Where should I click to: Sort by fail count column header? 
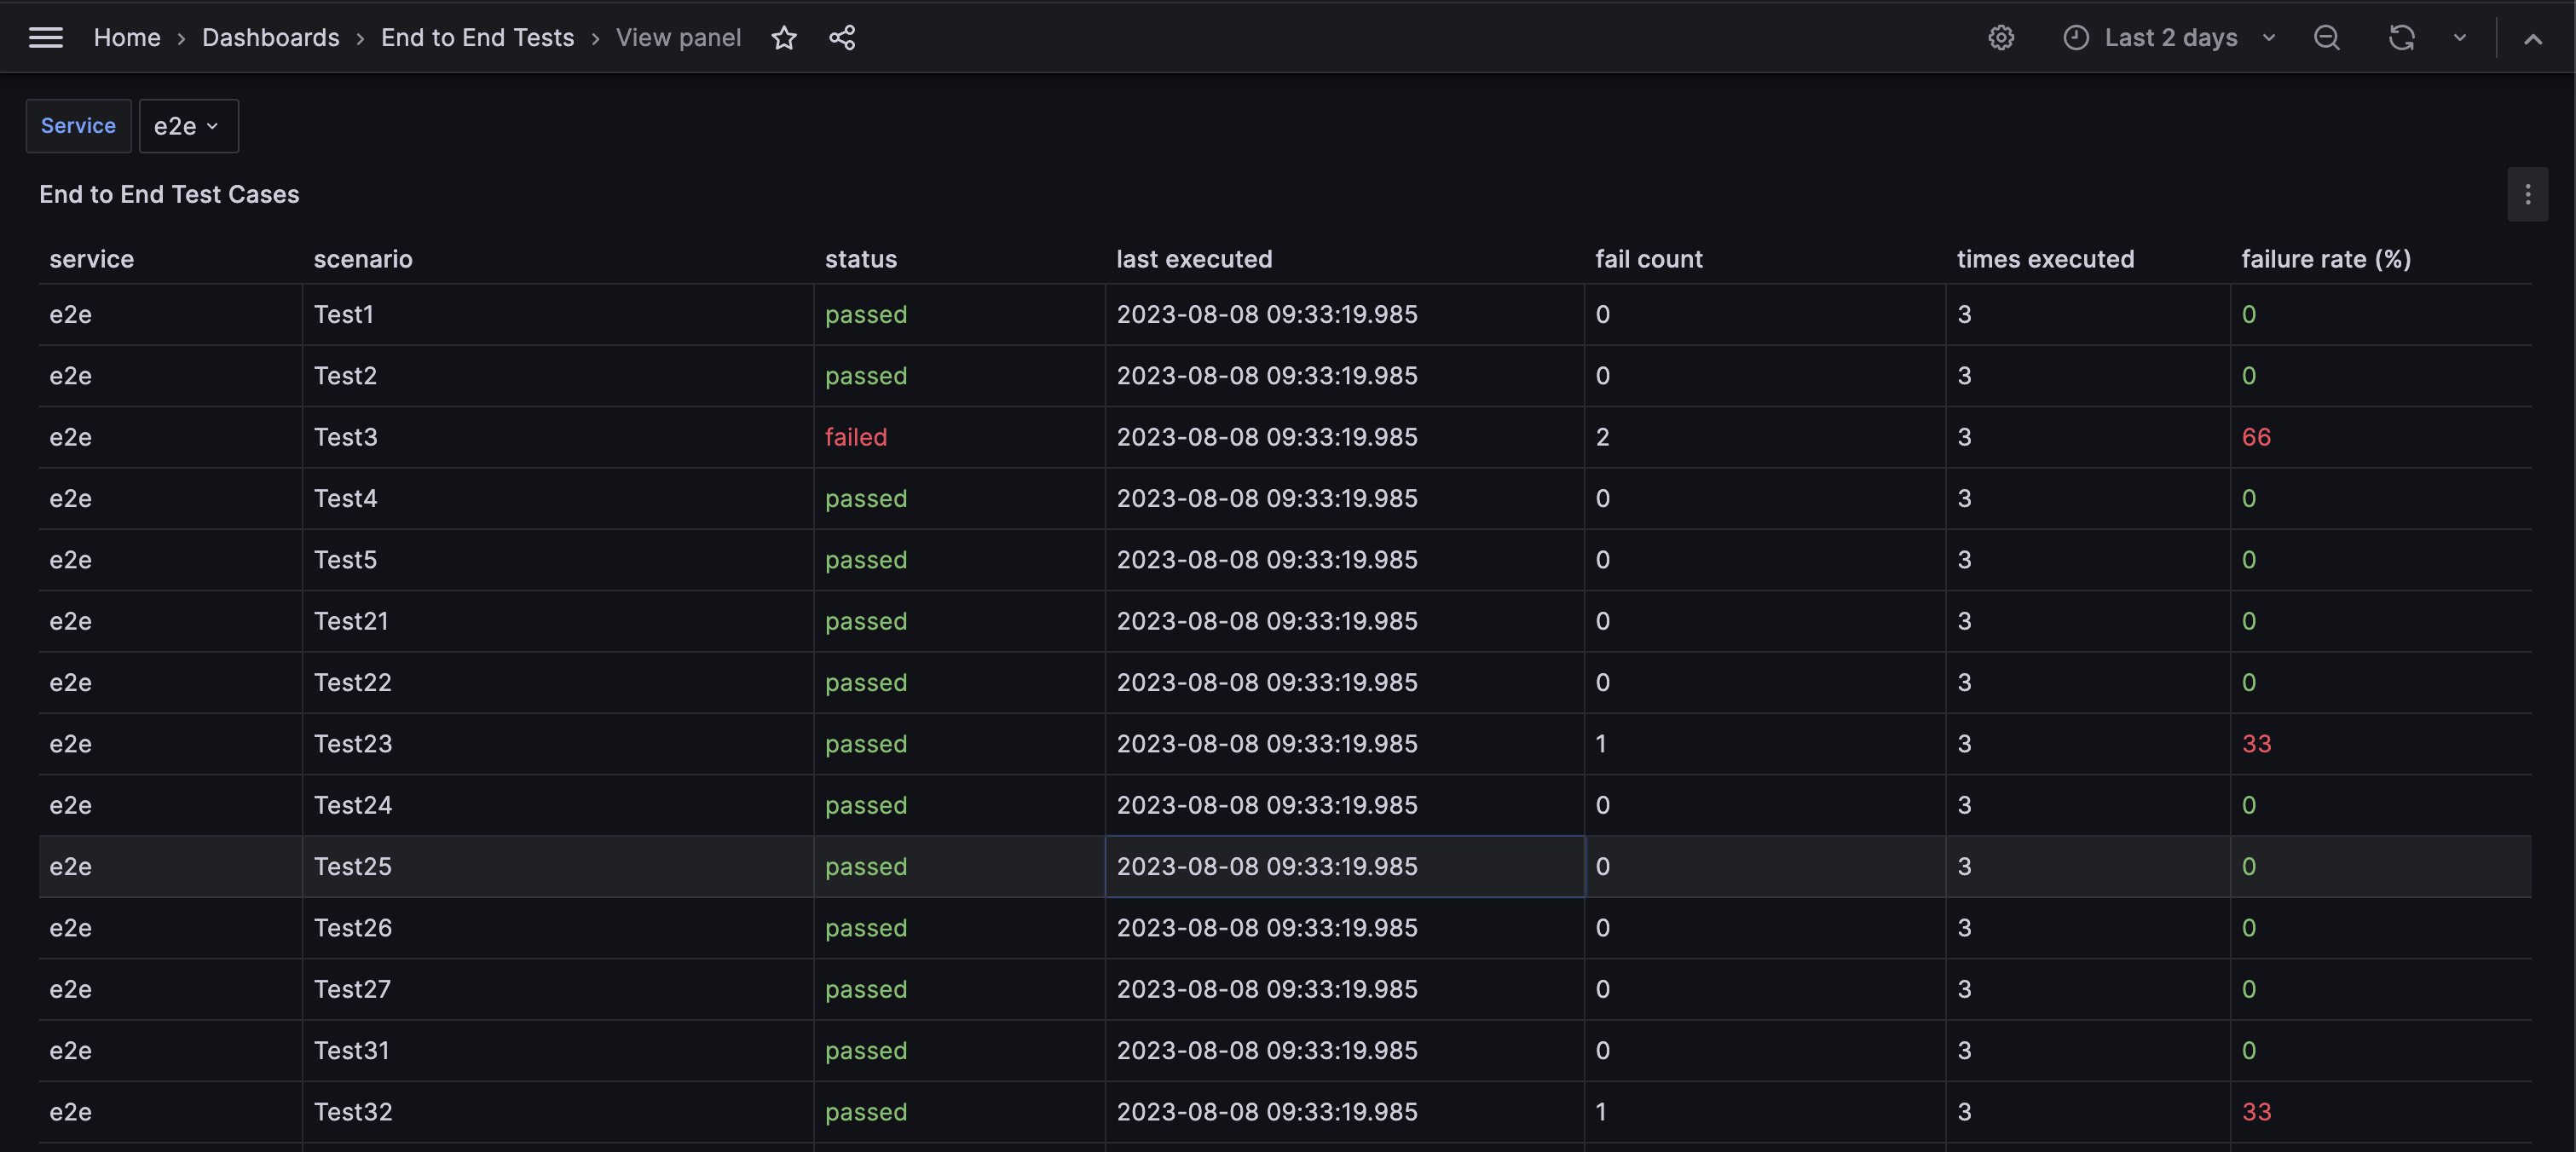(x=1648, y=259)
